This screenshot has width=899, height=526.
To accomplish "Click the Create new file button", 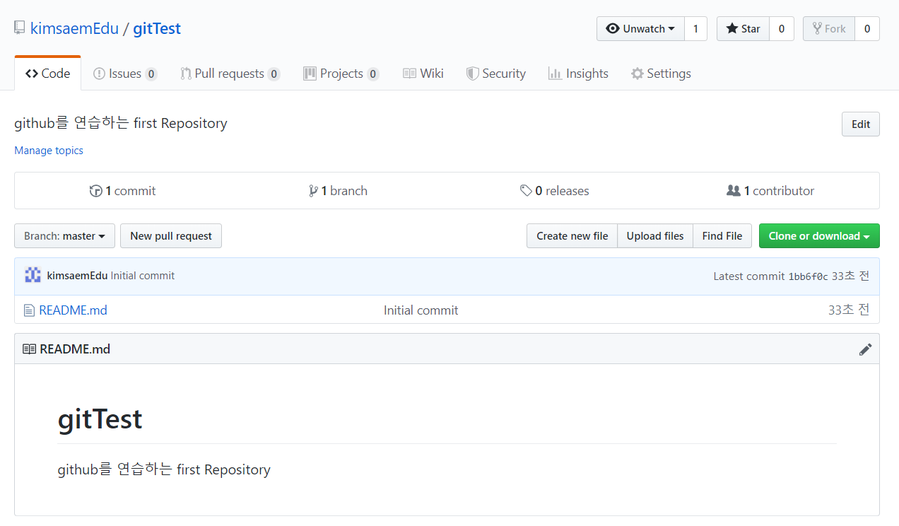I will (x=572, y=236).
